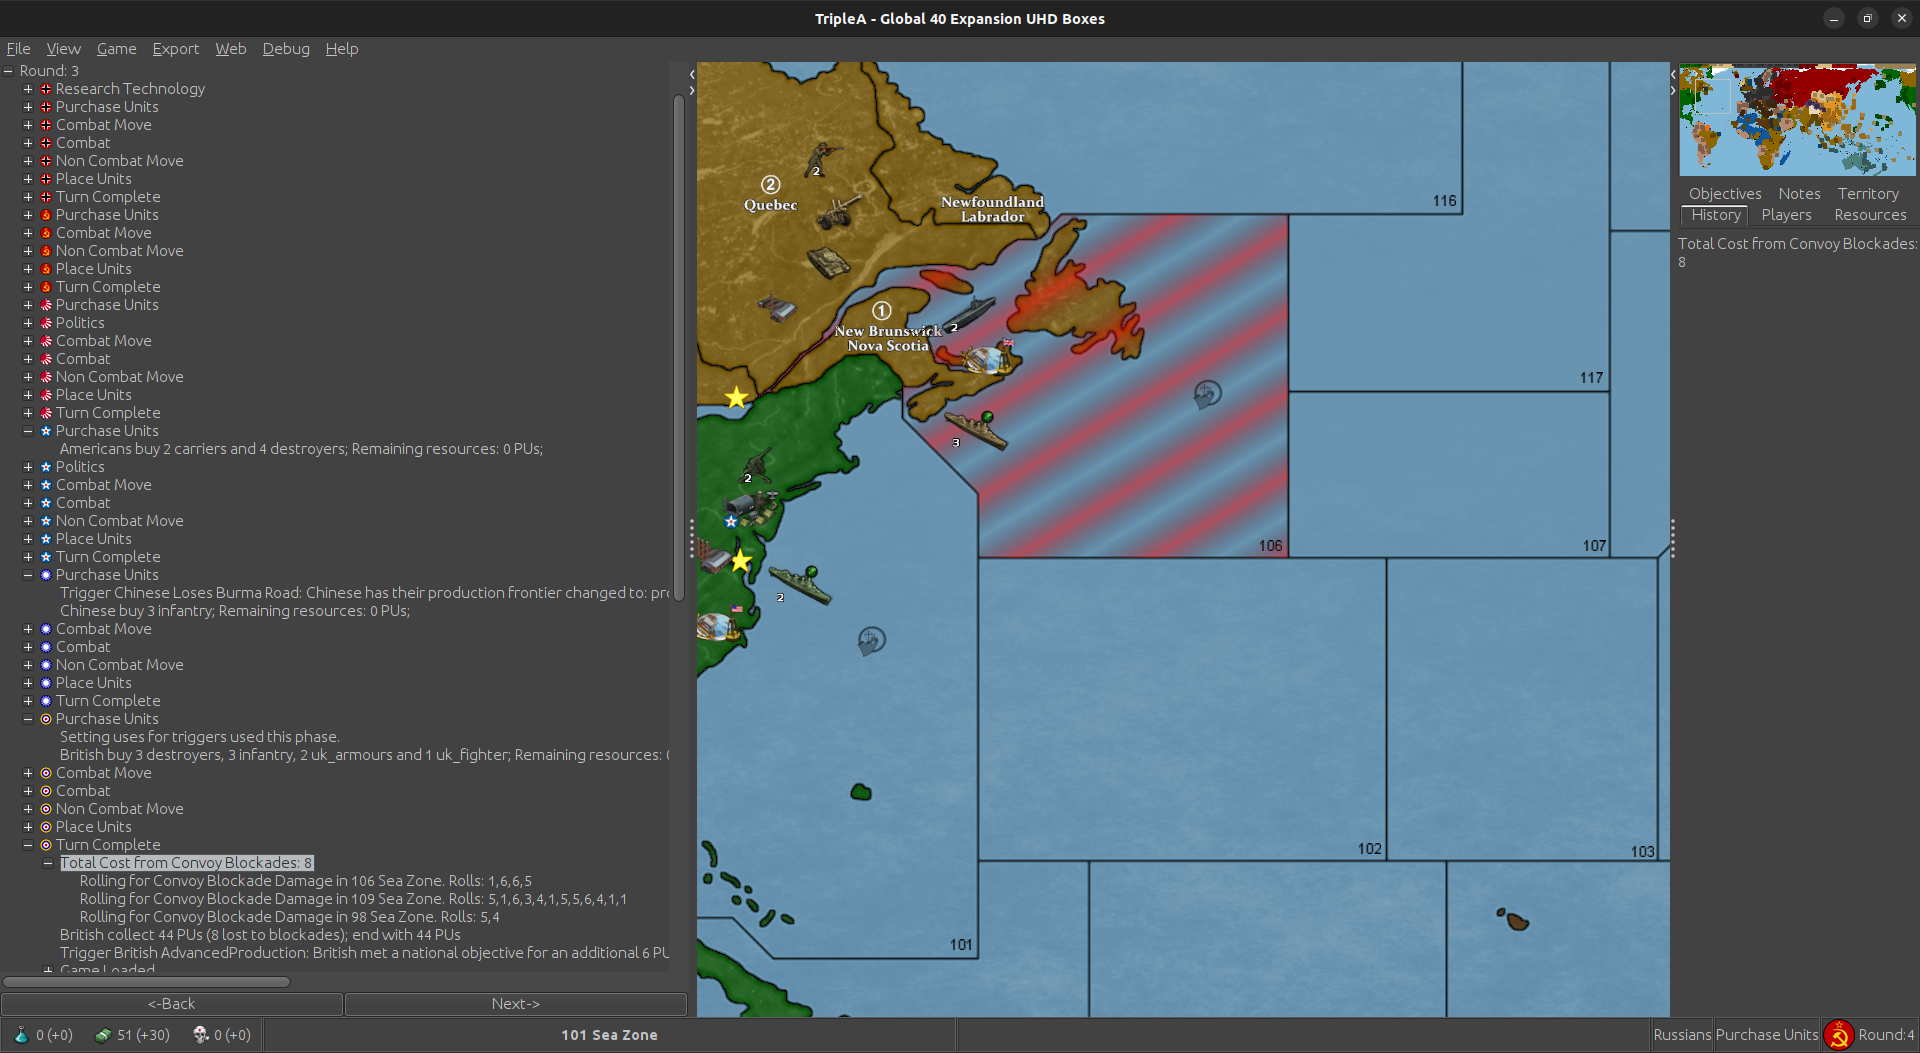Click the history panel horizontal scrollbar
This screenshot has width=1920, height=1053.
[146, 982]
